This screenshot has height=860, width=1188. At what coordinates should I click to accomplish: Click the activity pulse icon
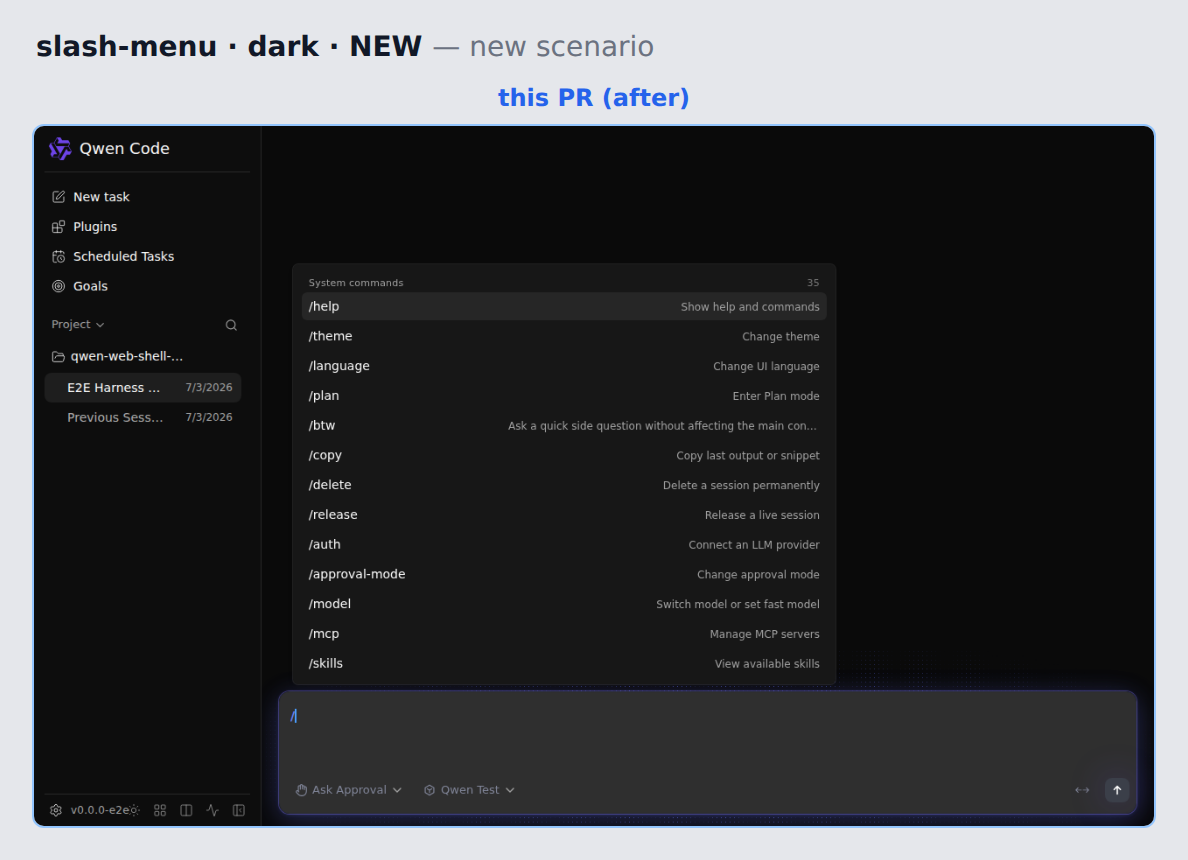click(213, 810)
